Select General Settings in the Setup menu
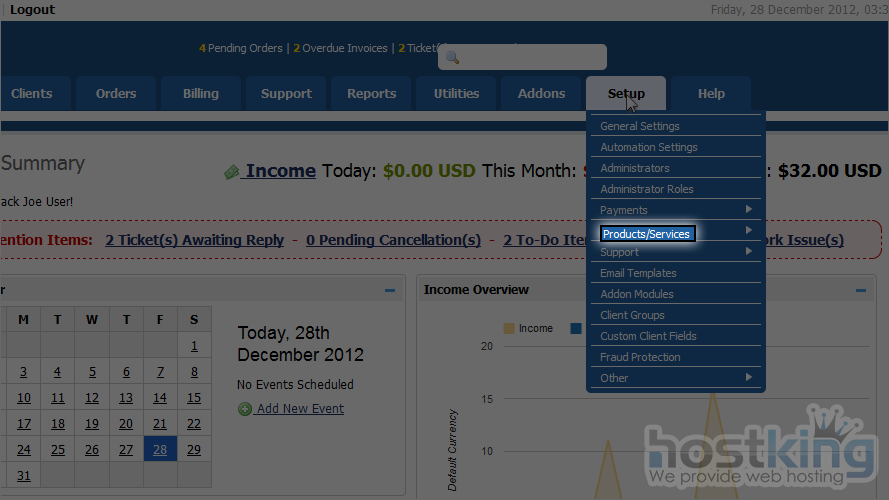Viewport: 889px width, 500px height. tap(640, 127)
